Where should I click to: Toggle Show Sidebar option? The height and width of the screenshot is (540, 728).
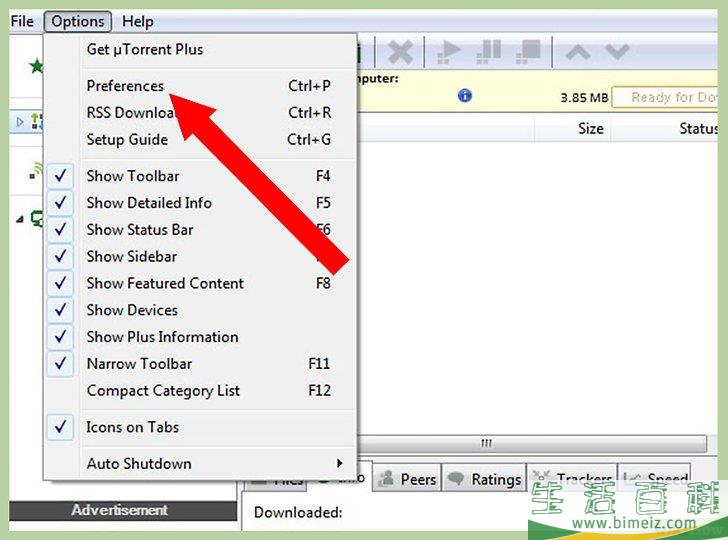coord(60,257)
